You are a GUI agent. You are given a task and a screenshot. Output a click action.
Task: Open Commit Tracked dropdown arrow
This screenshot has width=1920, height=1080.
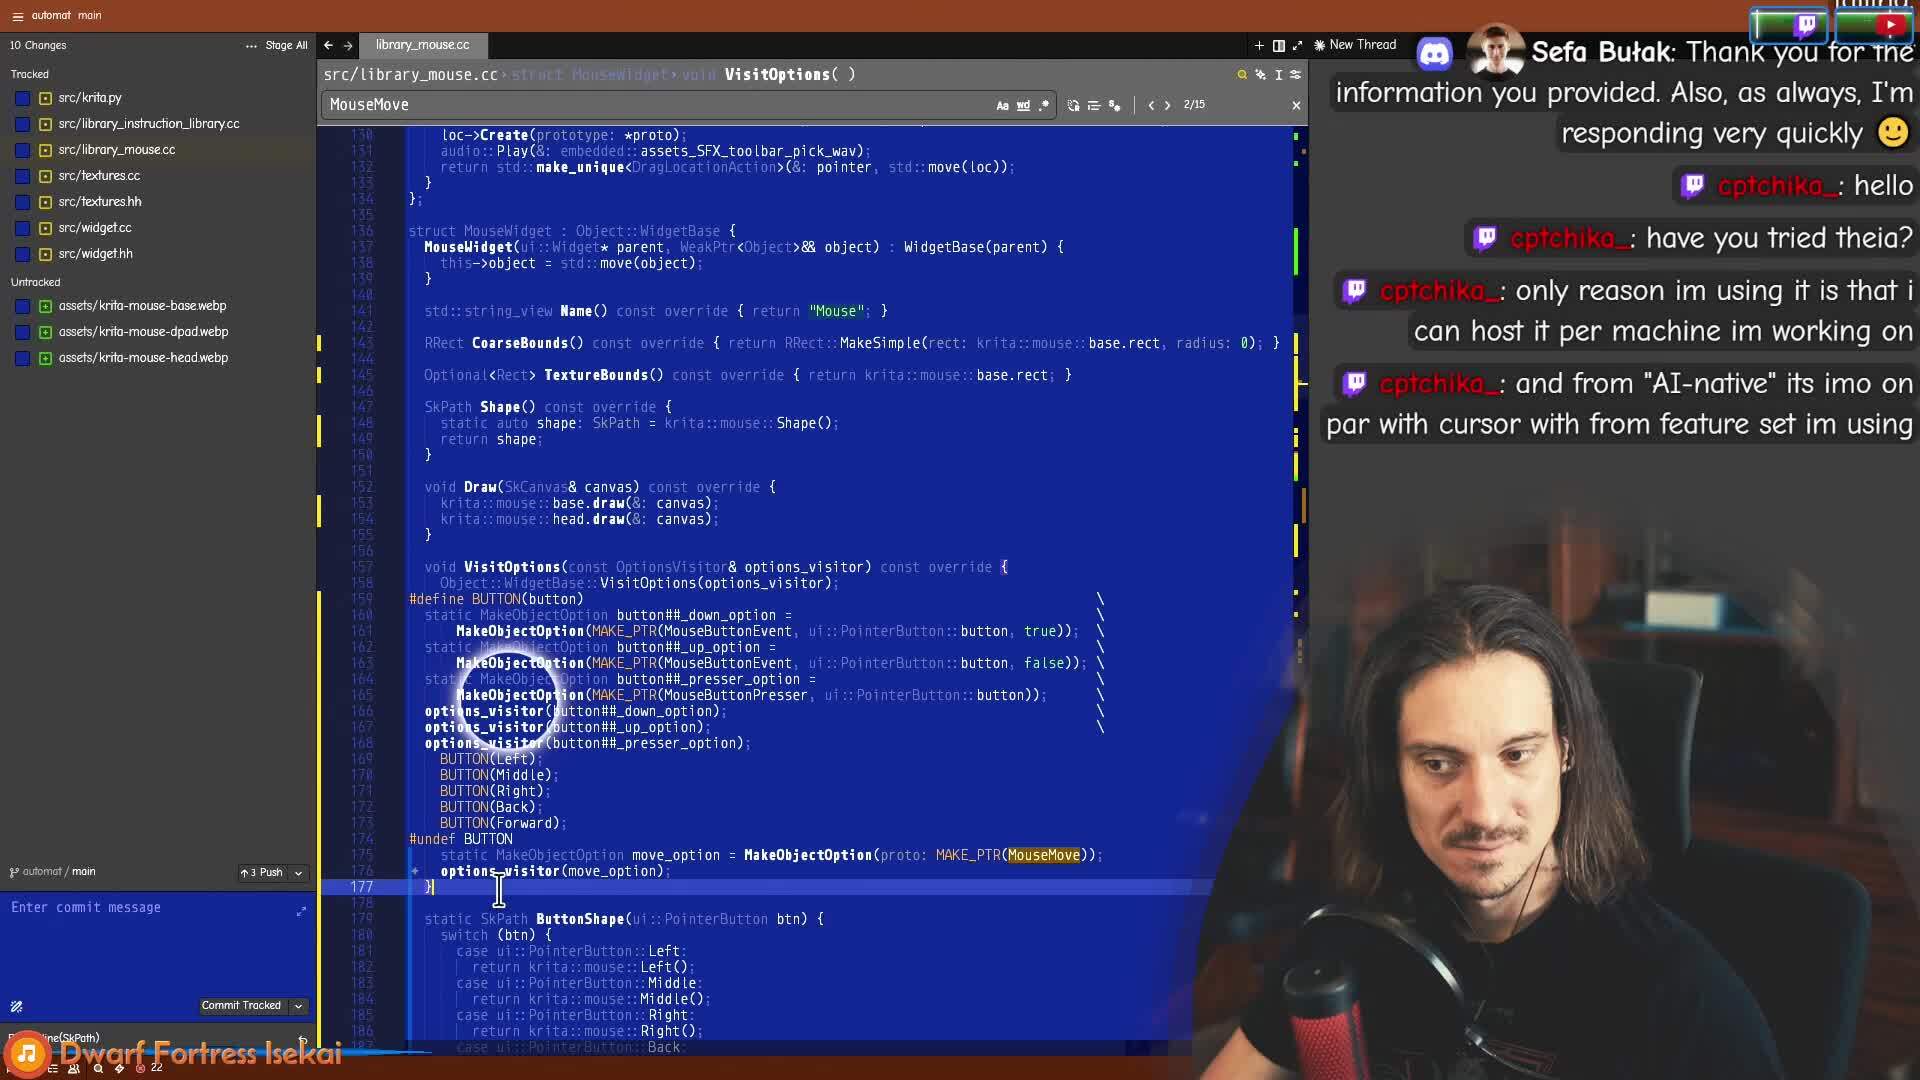pos(298,1006)
